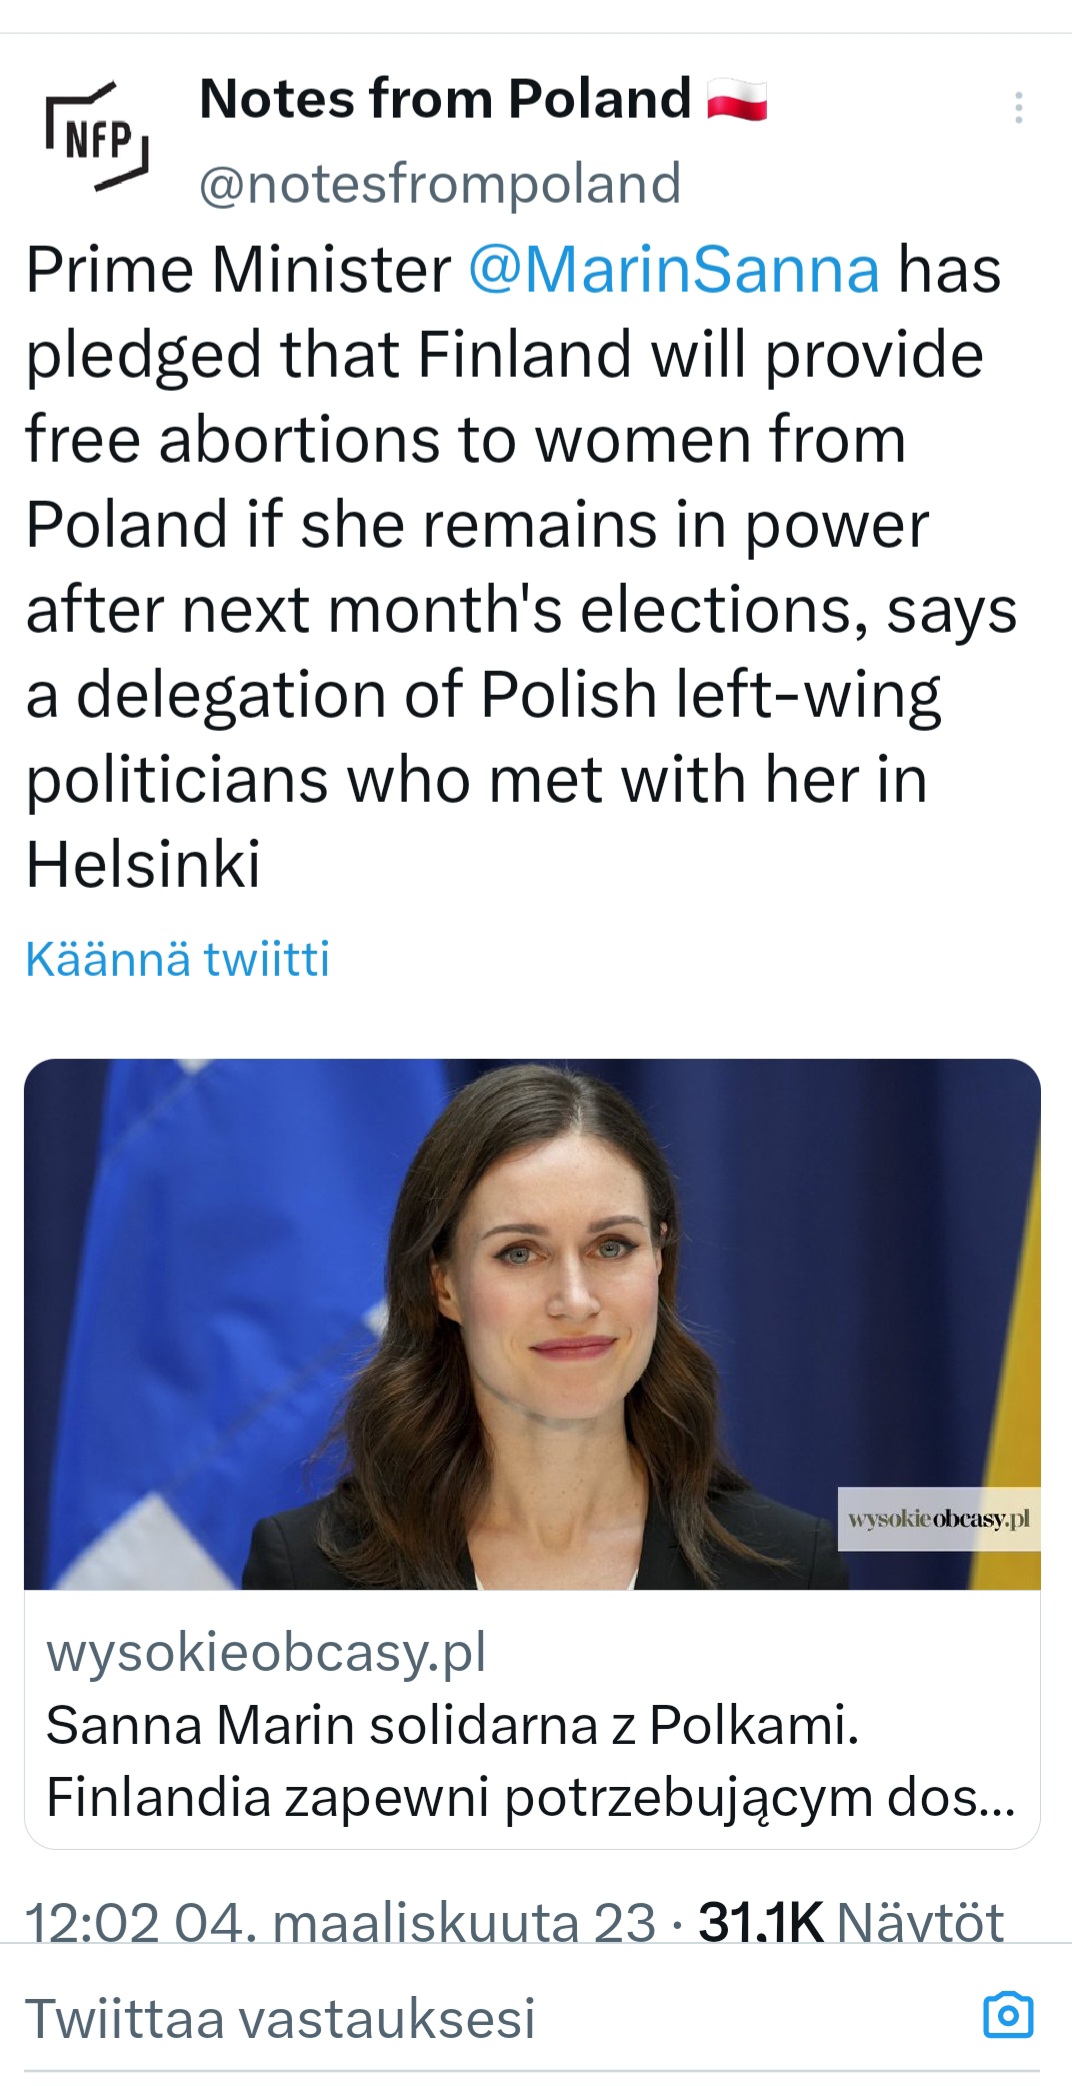Tap the Näytöt views label
Viewport: 1072px width, 2086px height.
919,1922
